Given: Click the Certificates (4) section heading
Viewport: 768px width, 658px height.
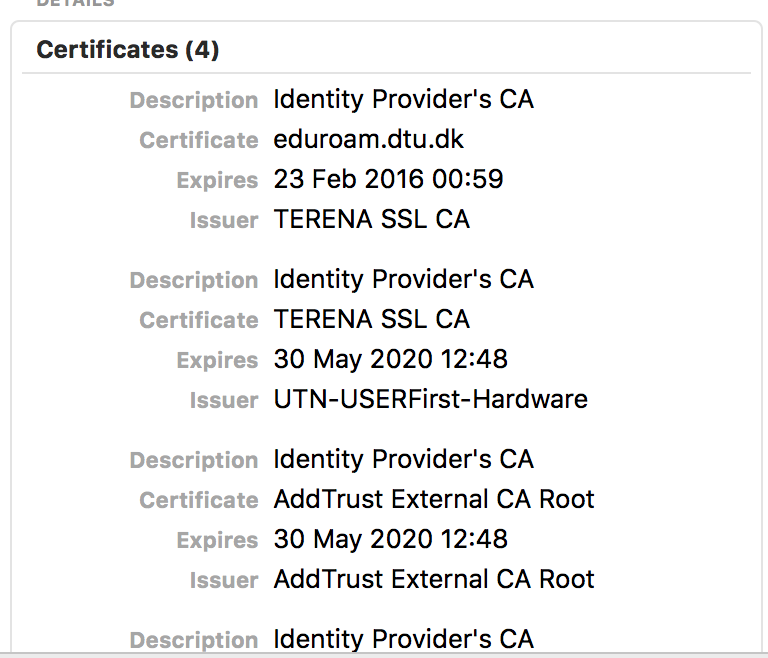Looking at the screenshot, I should [128, 50].
